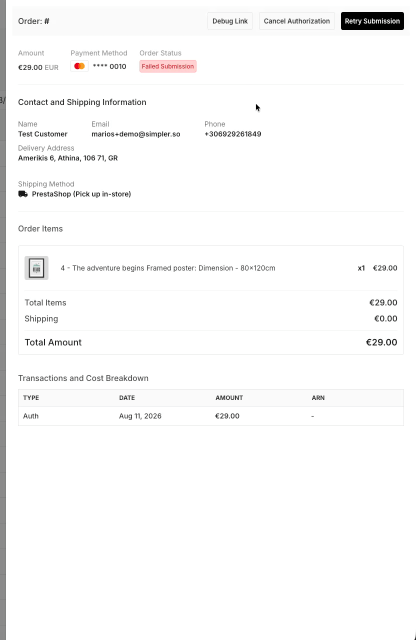Click the adventure begins Framed poster item
416x640 pixels.
[x=168, y=268]
